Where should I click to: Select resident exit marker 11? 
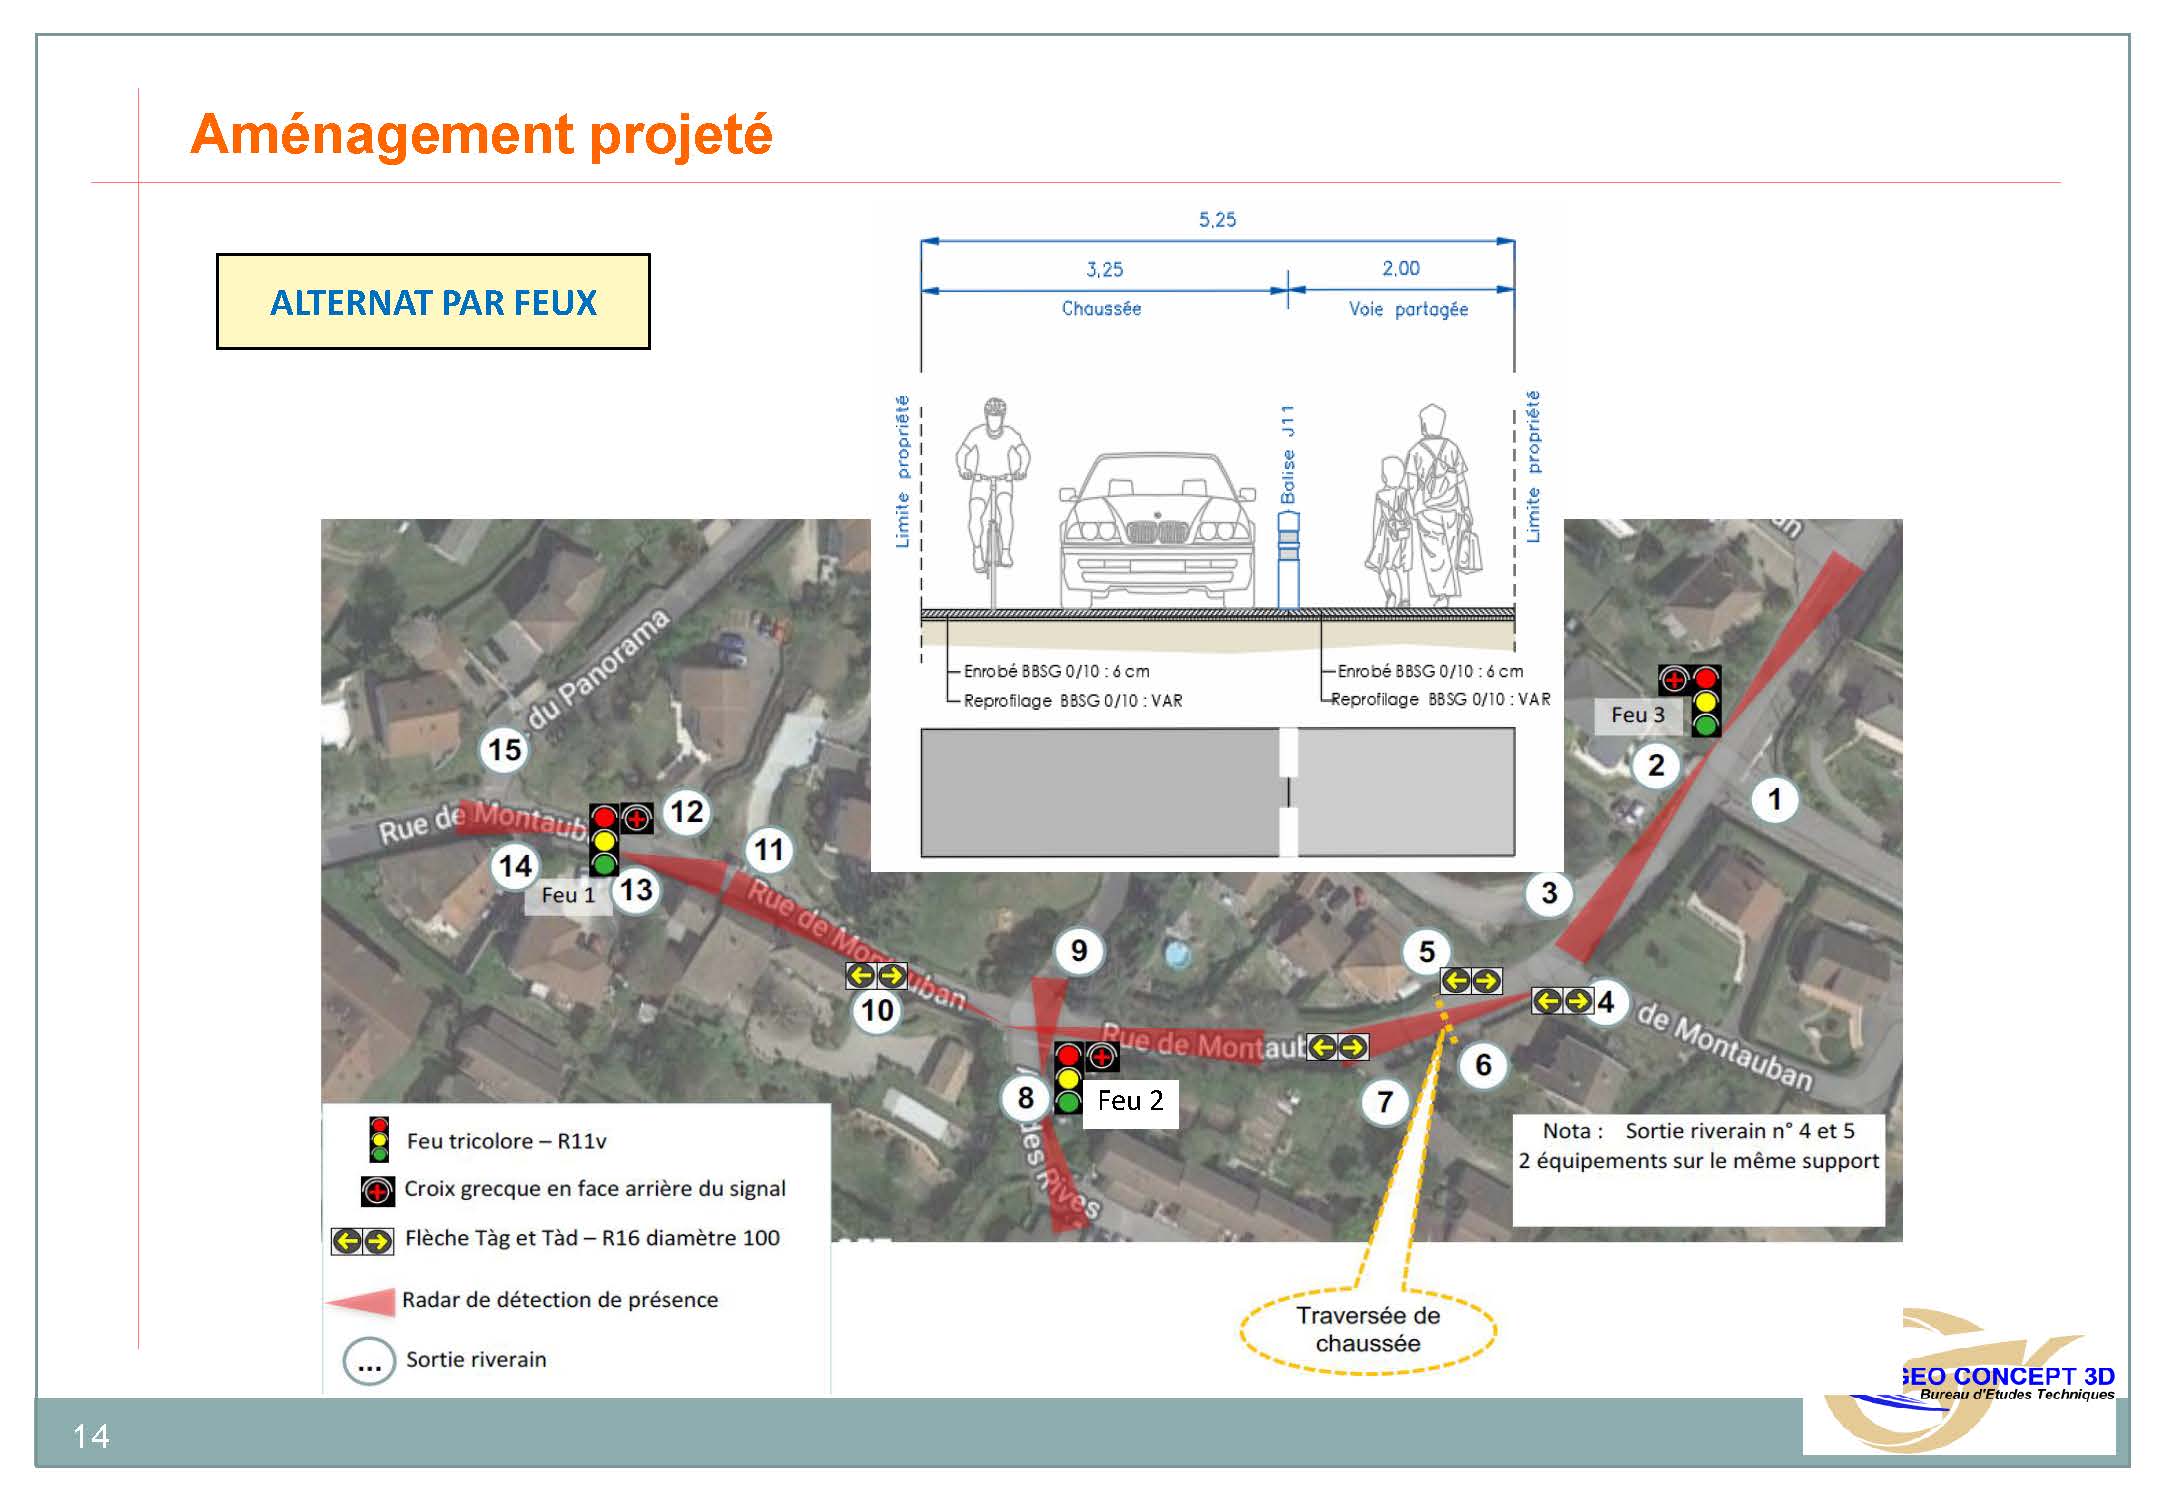pos(768,850)
